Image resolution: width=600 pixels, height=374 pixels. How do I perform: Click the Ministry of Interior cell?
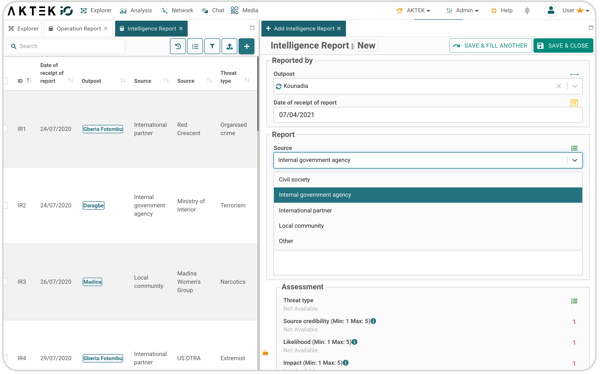pyautogui.click(x=191, y=206)
